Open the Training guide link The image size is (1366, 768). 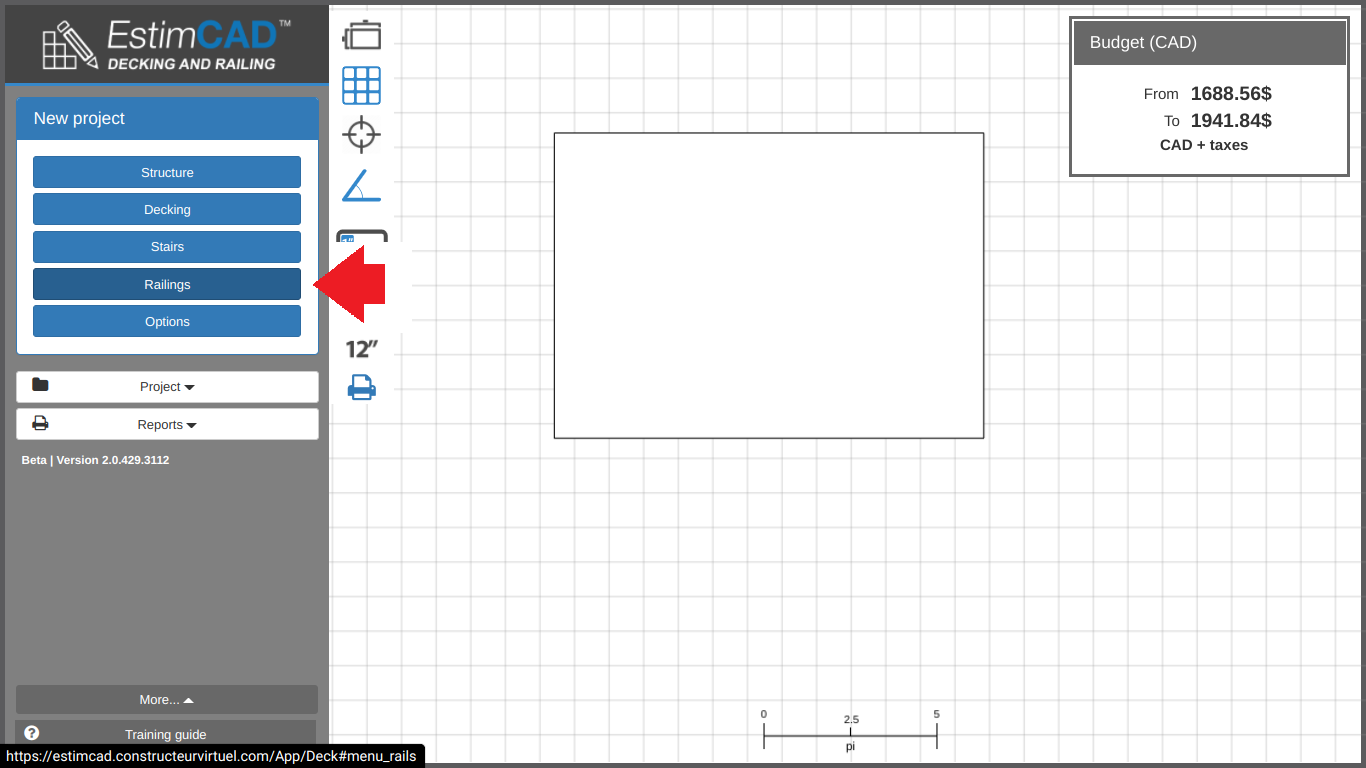tap(166, 734)
